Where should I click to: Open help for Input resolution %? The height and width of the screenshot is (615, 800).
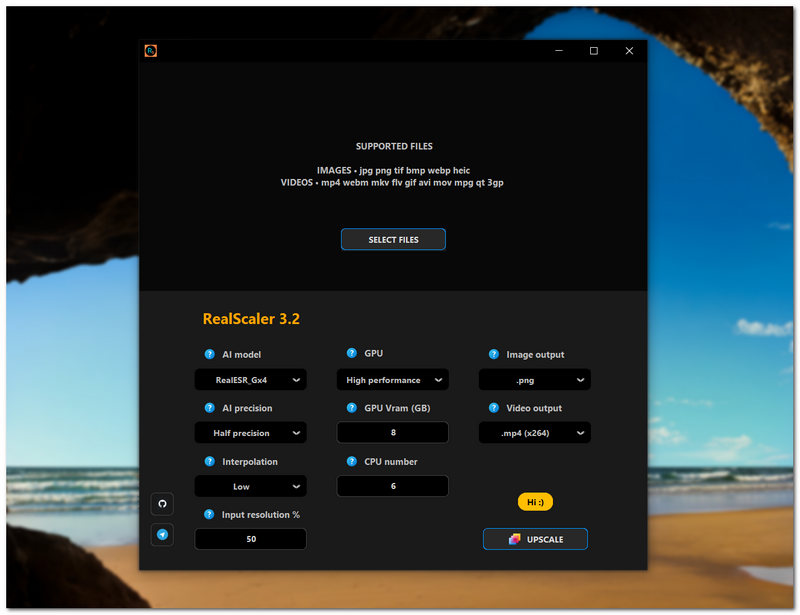coord(209,514)
